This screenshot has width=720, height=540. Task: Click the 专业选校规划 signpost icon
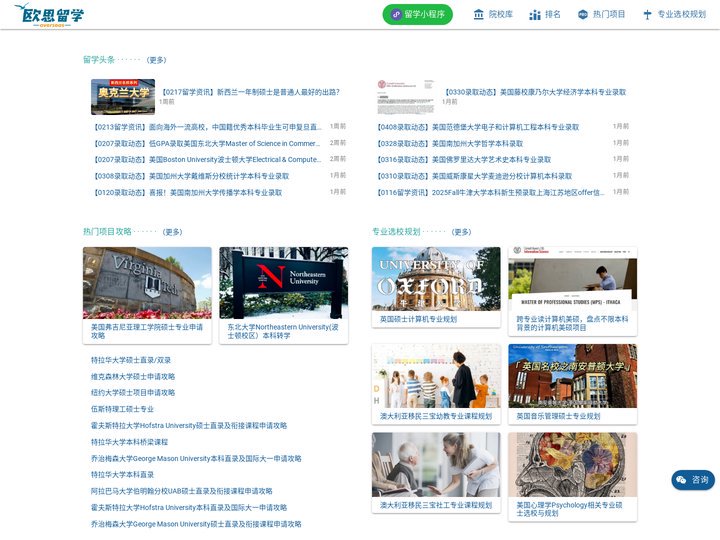647,15
